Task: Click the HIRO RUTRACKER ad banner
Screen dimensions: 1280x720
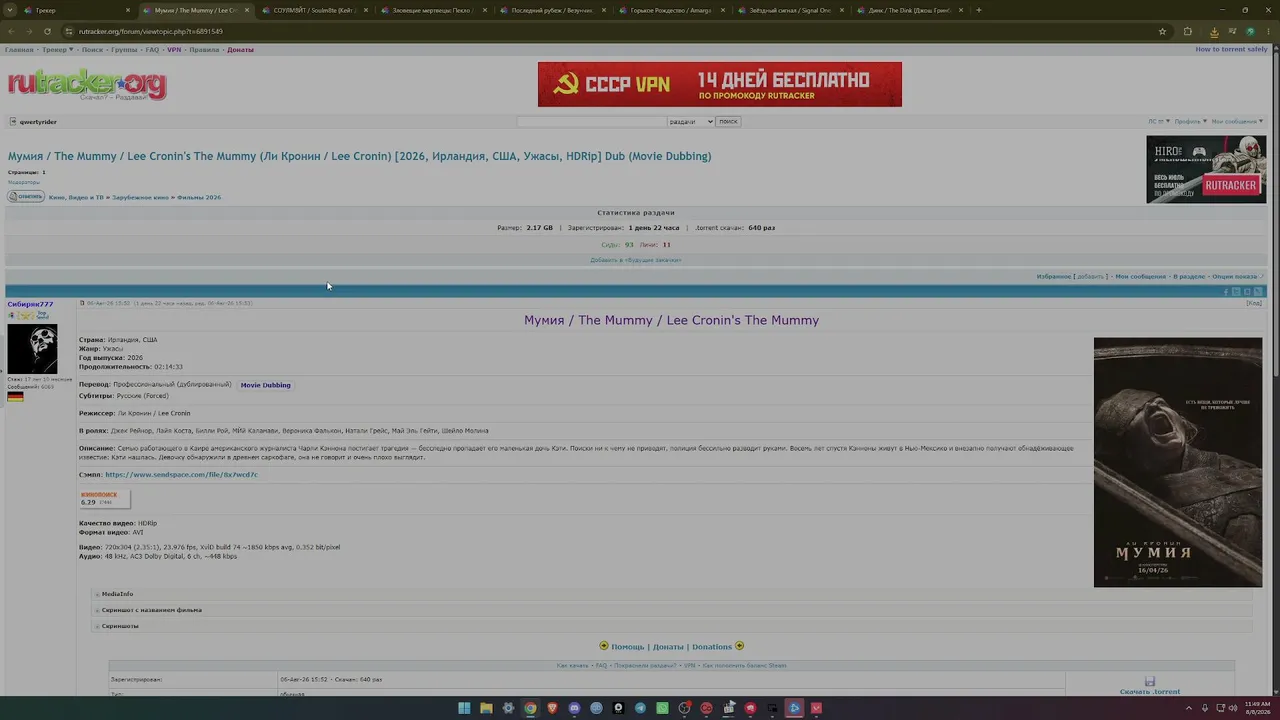Action: (1206, 169)
